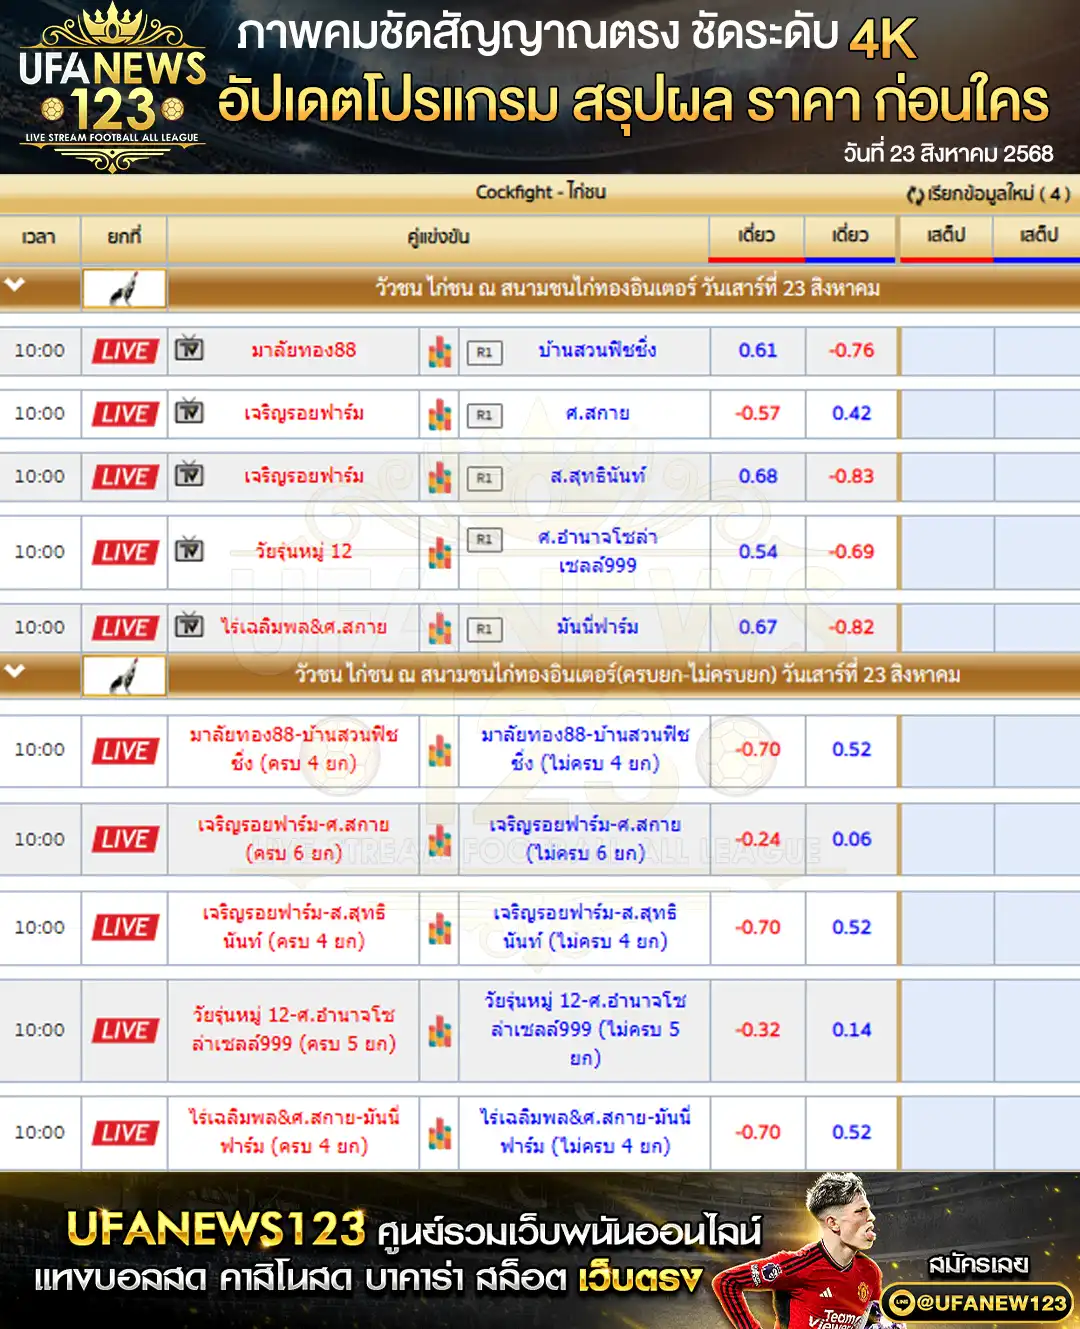Open the TV stream icon for วัยรุ่นหมู่ 12
This screenshot has width=1080, height=1329.
pyautogui.click(x=189, y=550)
